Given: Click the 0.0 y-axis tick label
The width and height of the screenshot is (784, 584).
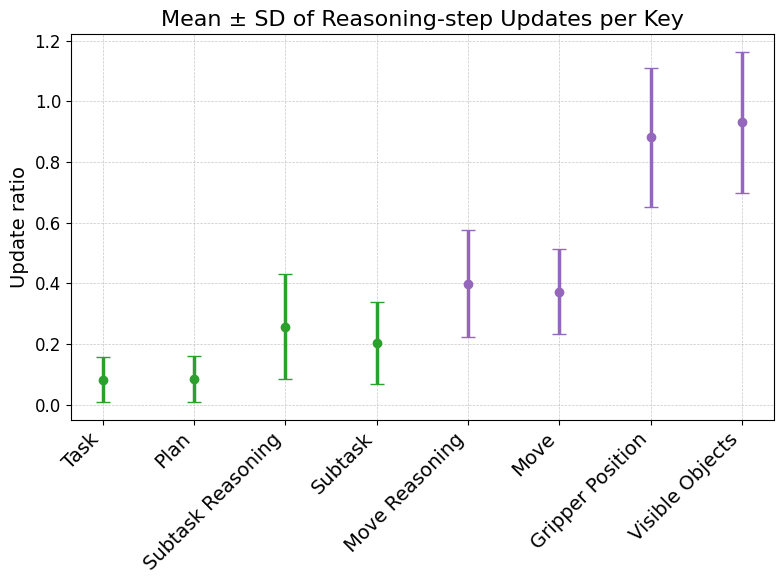Looking at the screenshot, I should 46,405.
